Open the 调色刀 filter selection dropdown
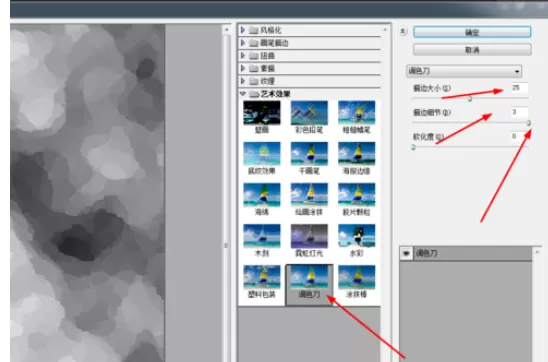The width and height of the screenshot is (548, 362). pos(464,71)
